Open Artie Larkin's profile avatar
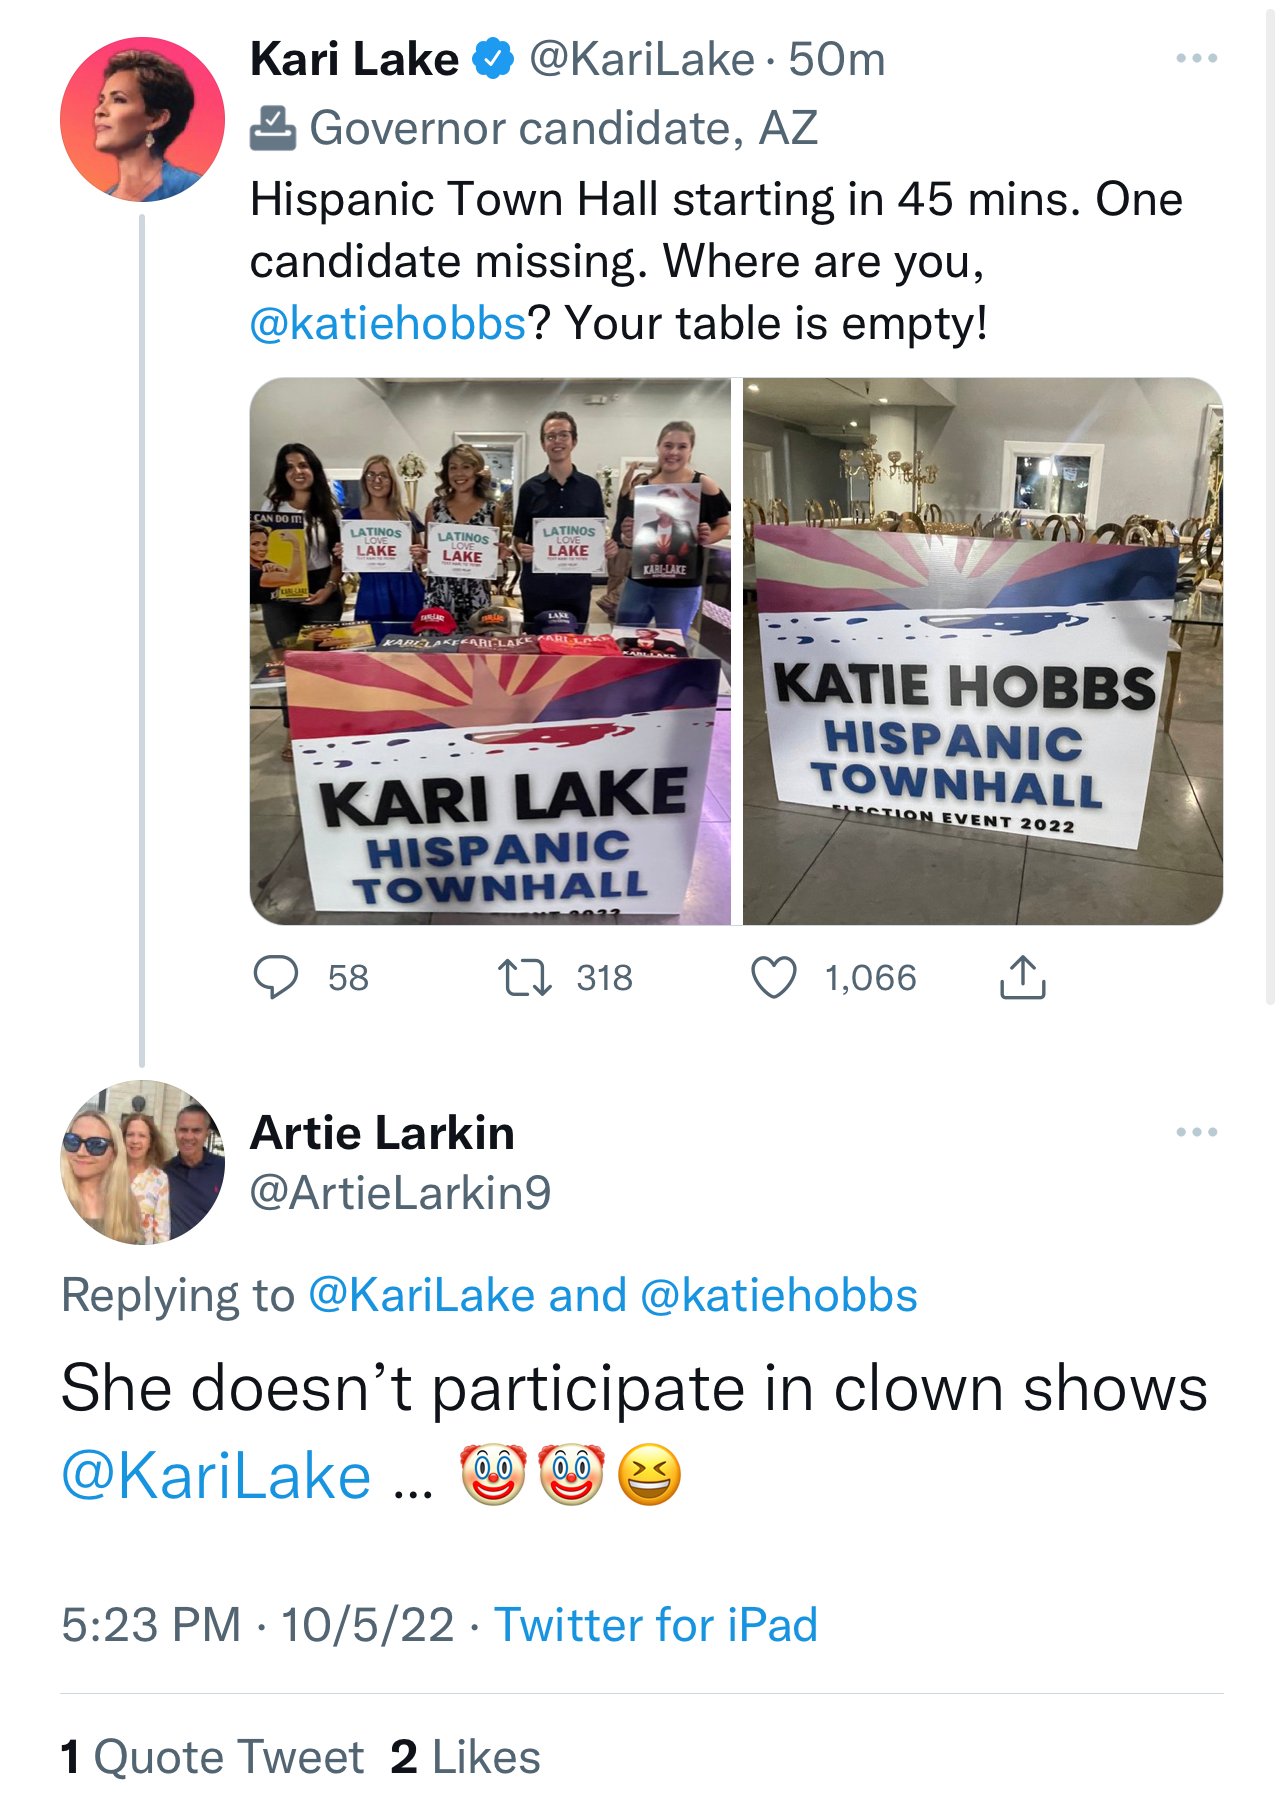 coord(142,1162)
